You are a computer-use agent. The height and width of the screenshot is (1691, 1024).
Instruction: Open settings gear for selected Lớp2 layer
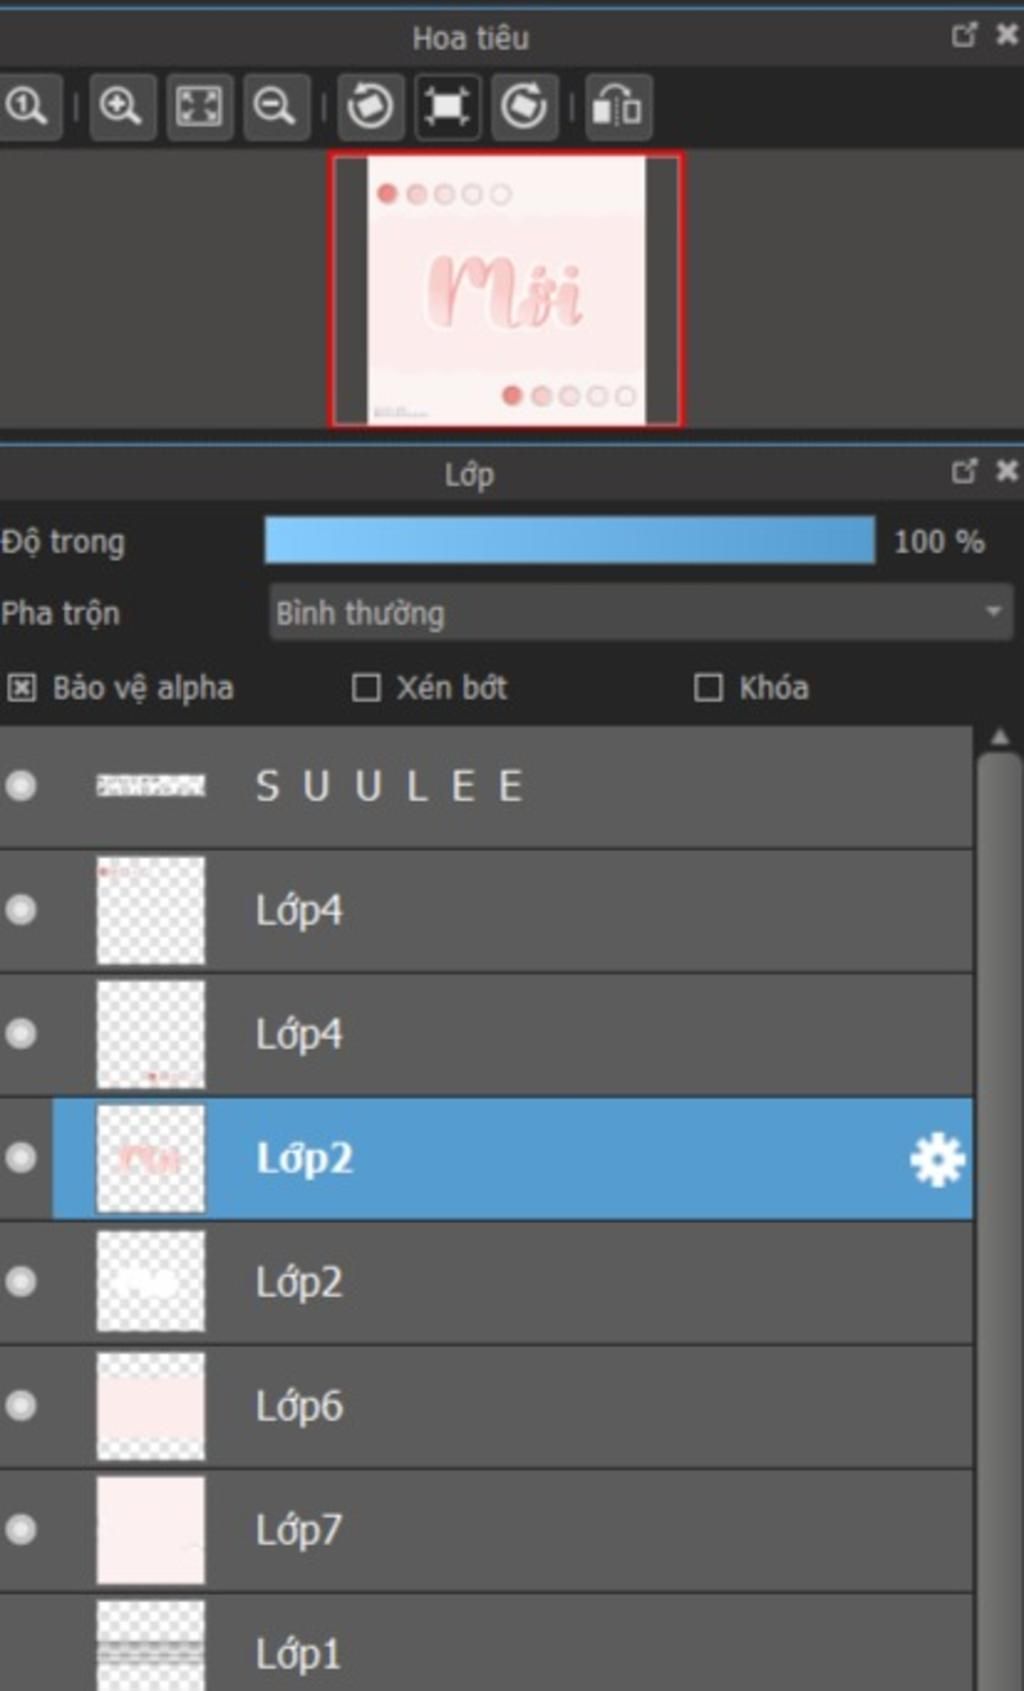pyautogui.click(x=937, y=1159)
